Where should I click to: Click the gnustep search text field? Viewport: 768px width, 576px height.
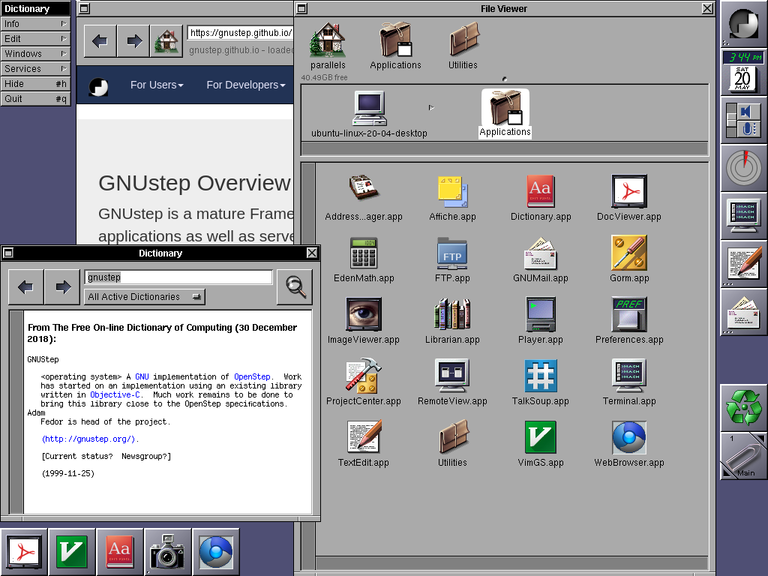(x=178, y=277)
